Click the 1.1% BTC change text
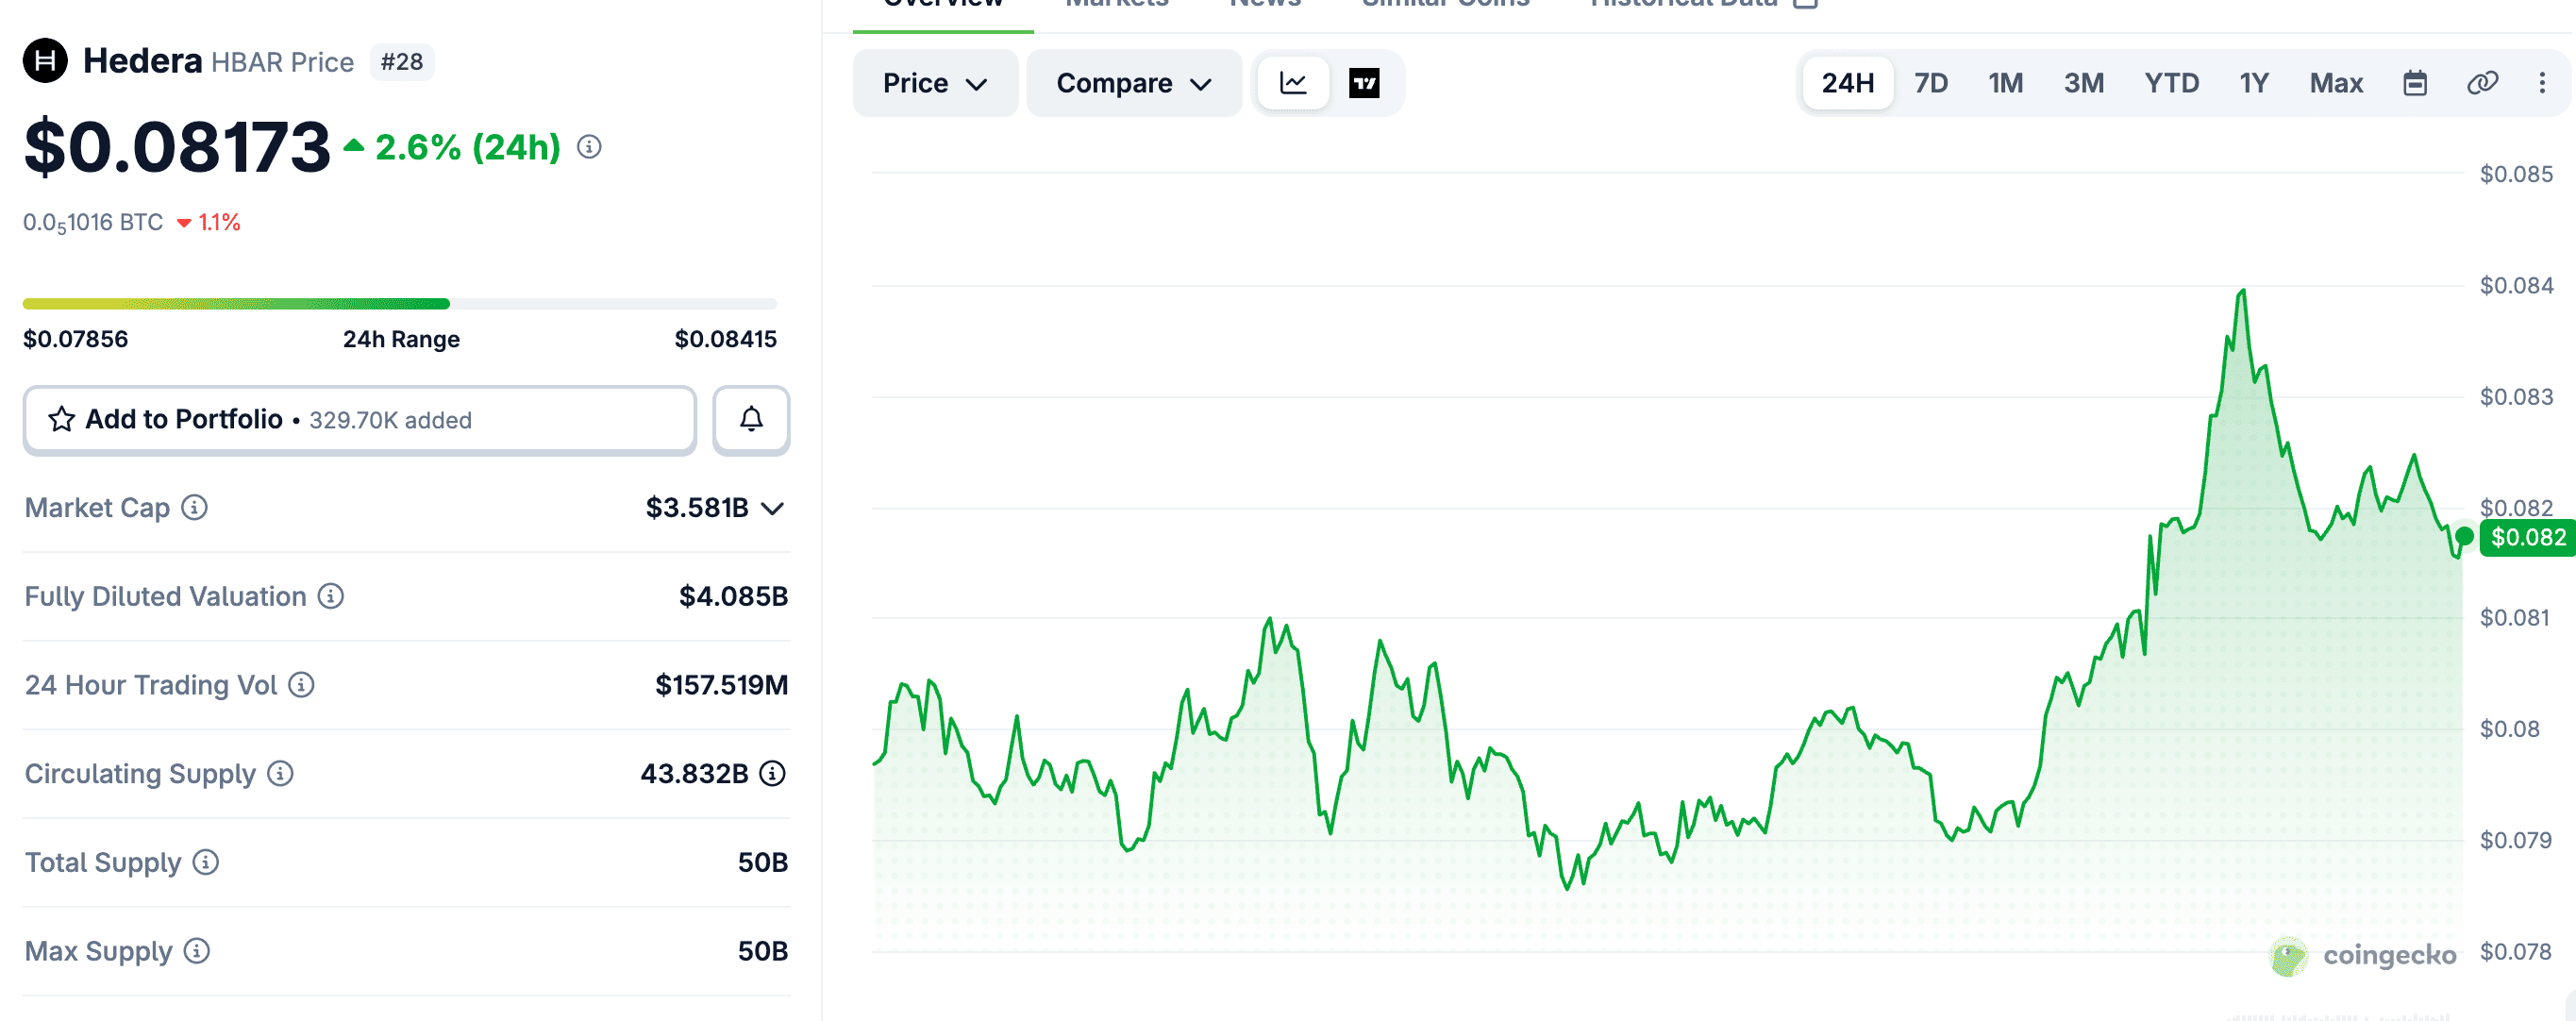Screen dimensions: 2576x1021 [x=219, y=222]
